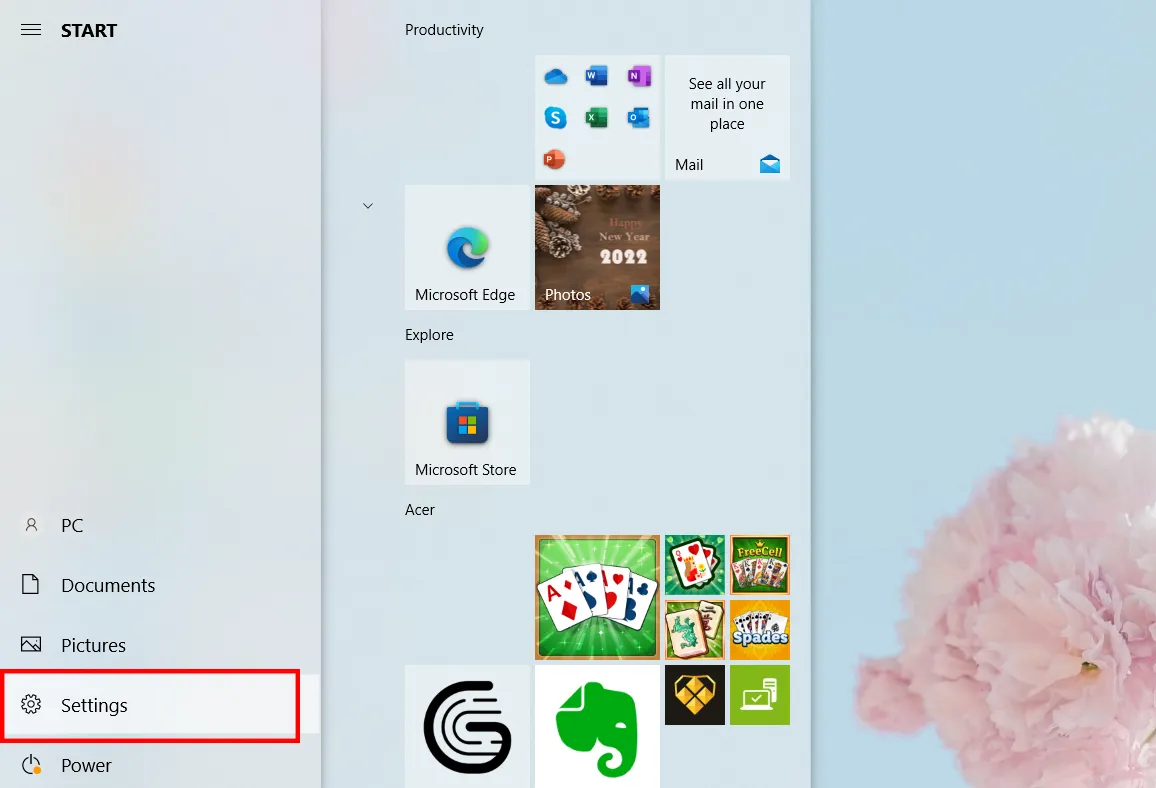Click the Power option
This screenshot has height=788, width=1156.
coord(86,765)
